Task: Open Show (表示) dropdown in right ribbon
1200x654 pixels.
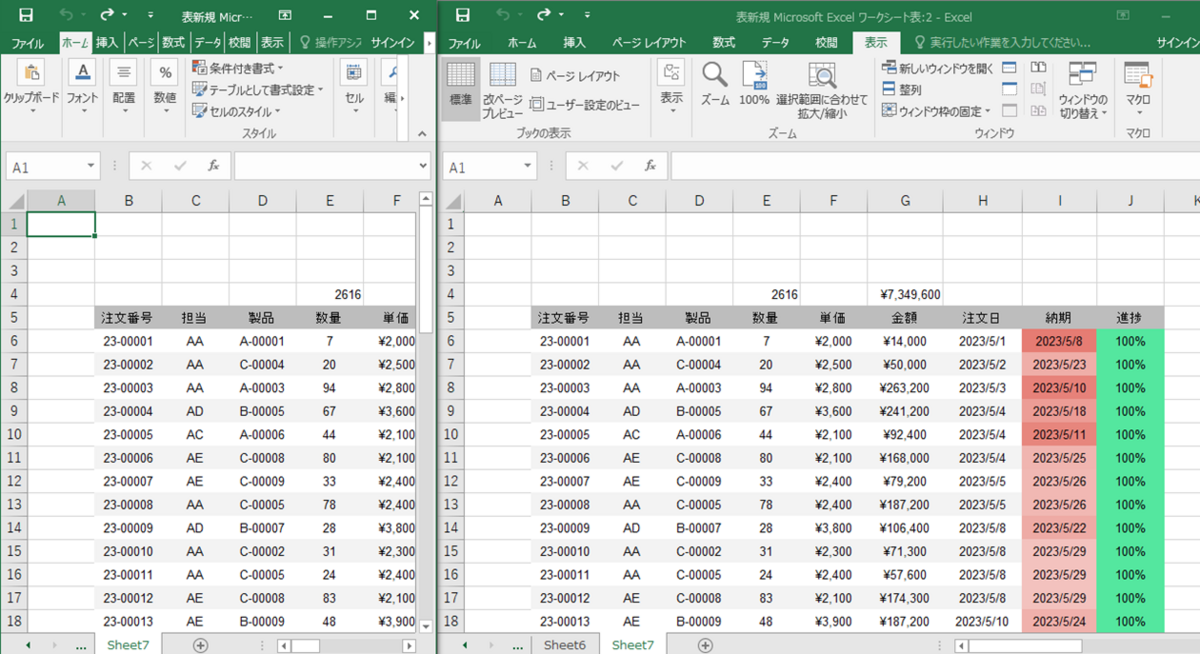Action: pos(671,88)
